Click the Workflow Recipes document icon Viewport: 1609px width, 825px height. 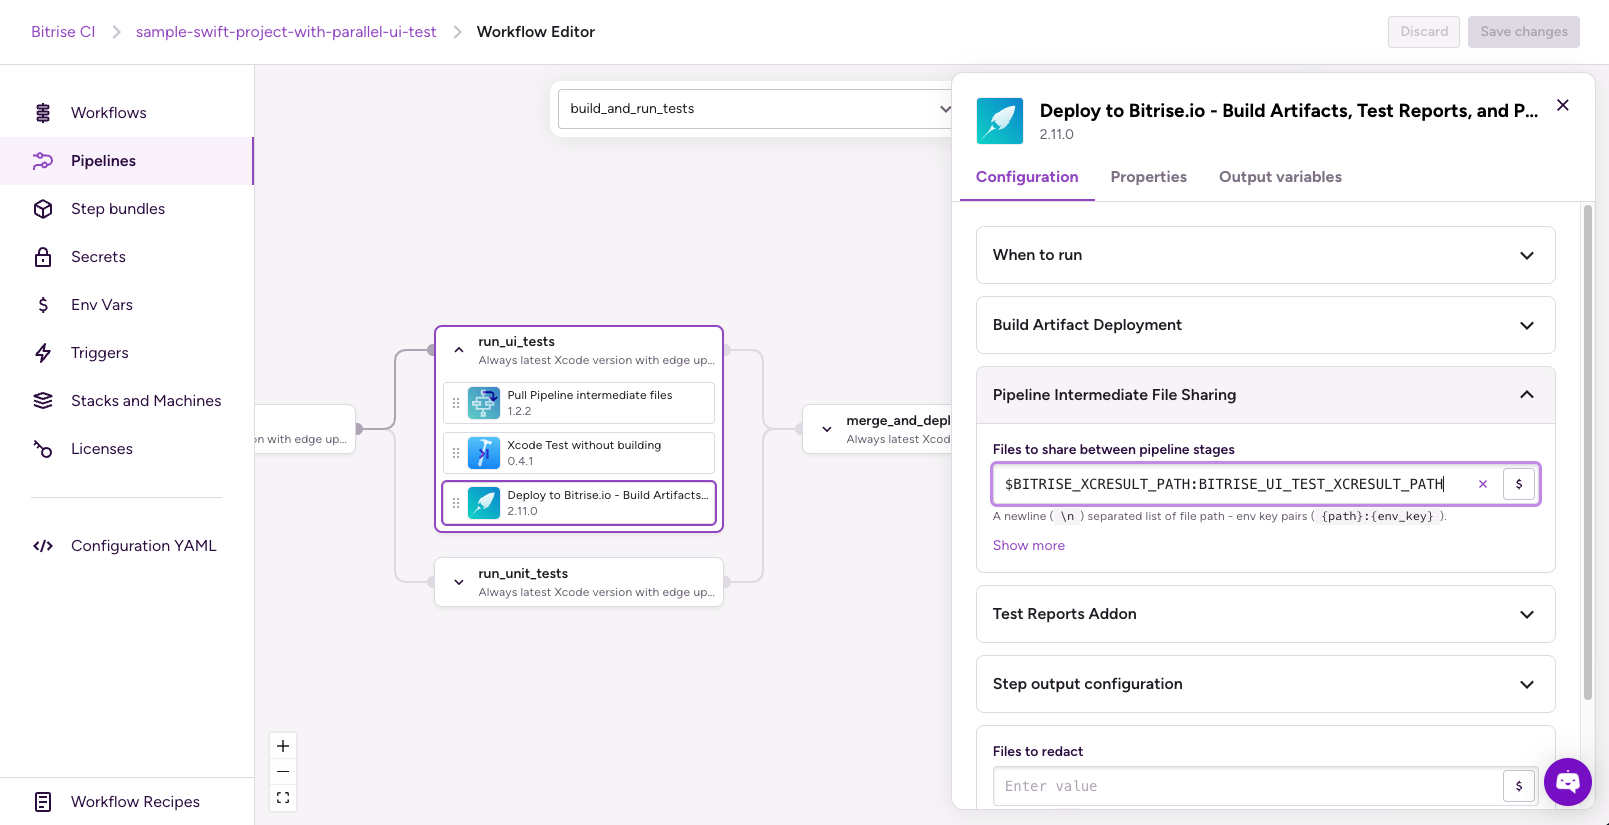click(x=43, y=802)
